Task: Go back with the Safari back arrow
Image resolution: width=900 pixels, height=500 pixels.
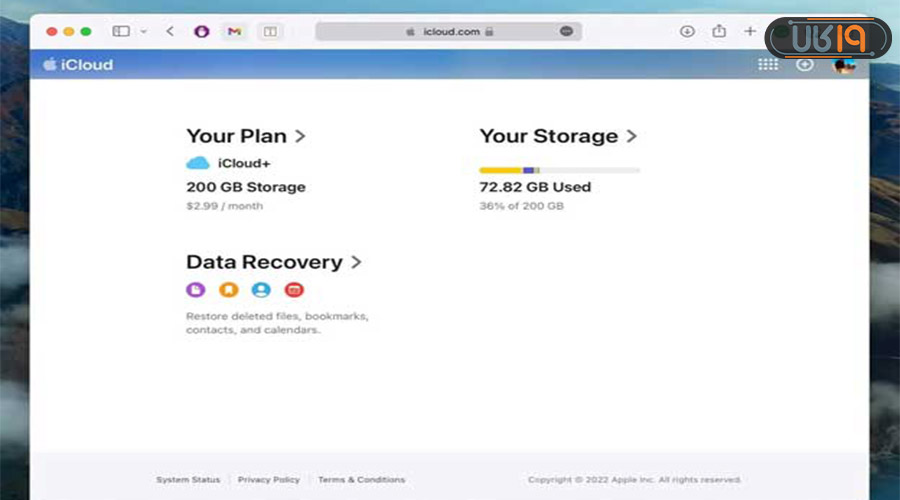Action: coord(170,32)
